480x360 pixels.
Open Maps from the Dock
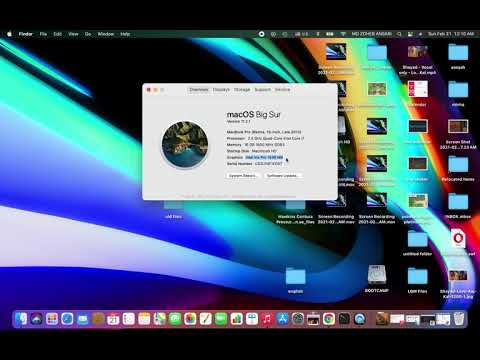[159, 319]
